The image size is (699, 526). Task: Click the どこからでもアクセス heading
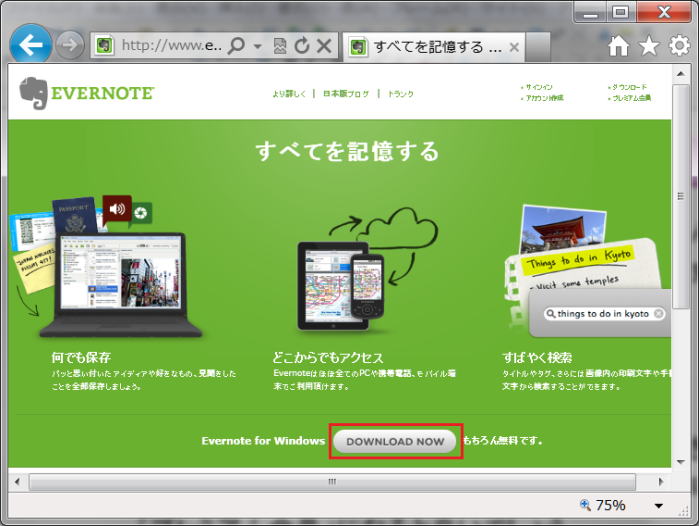pyautogui.click(x=328, y=358)
